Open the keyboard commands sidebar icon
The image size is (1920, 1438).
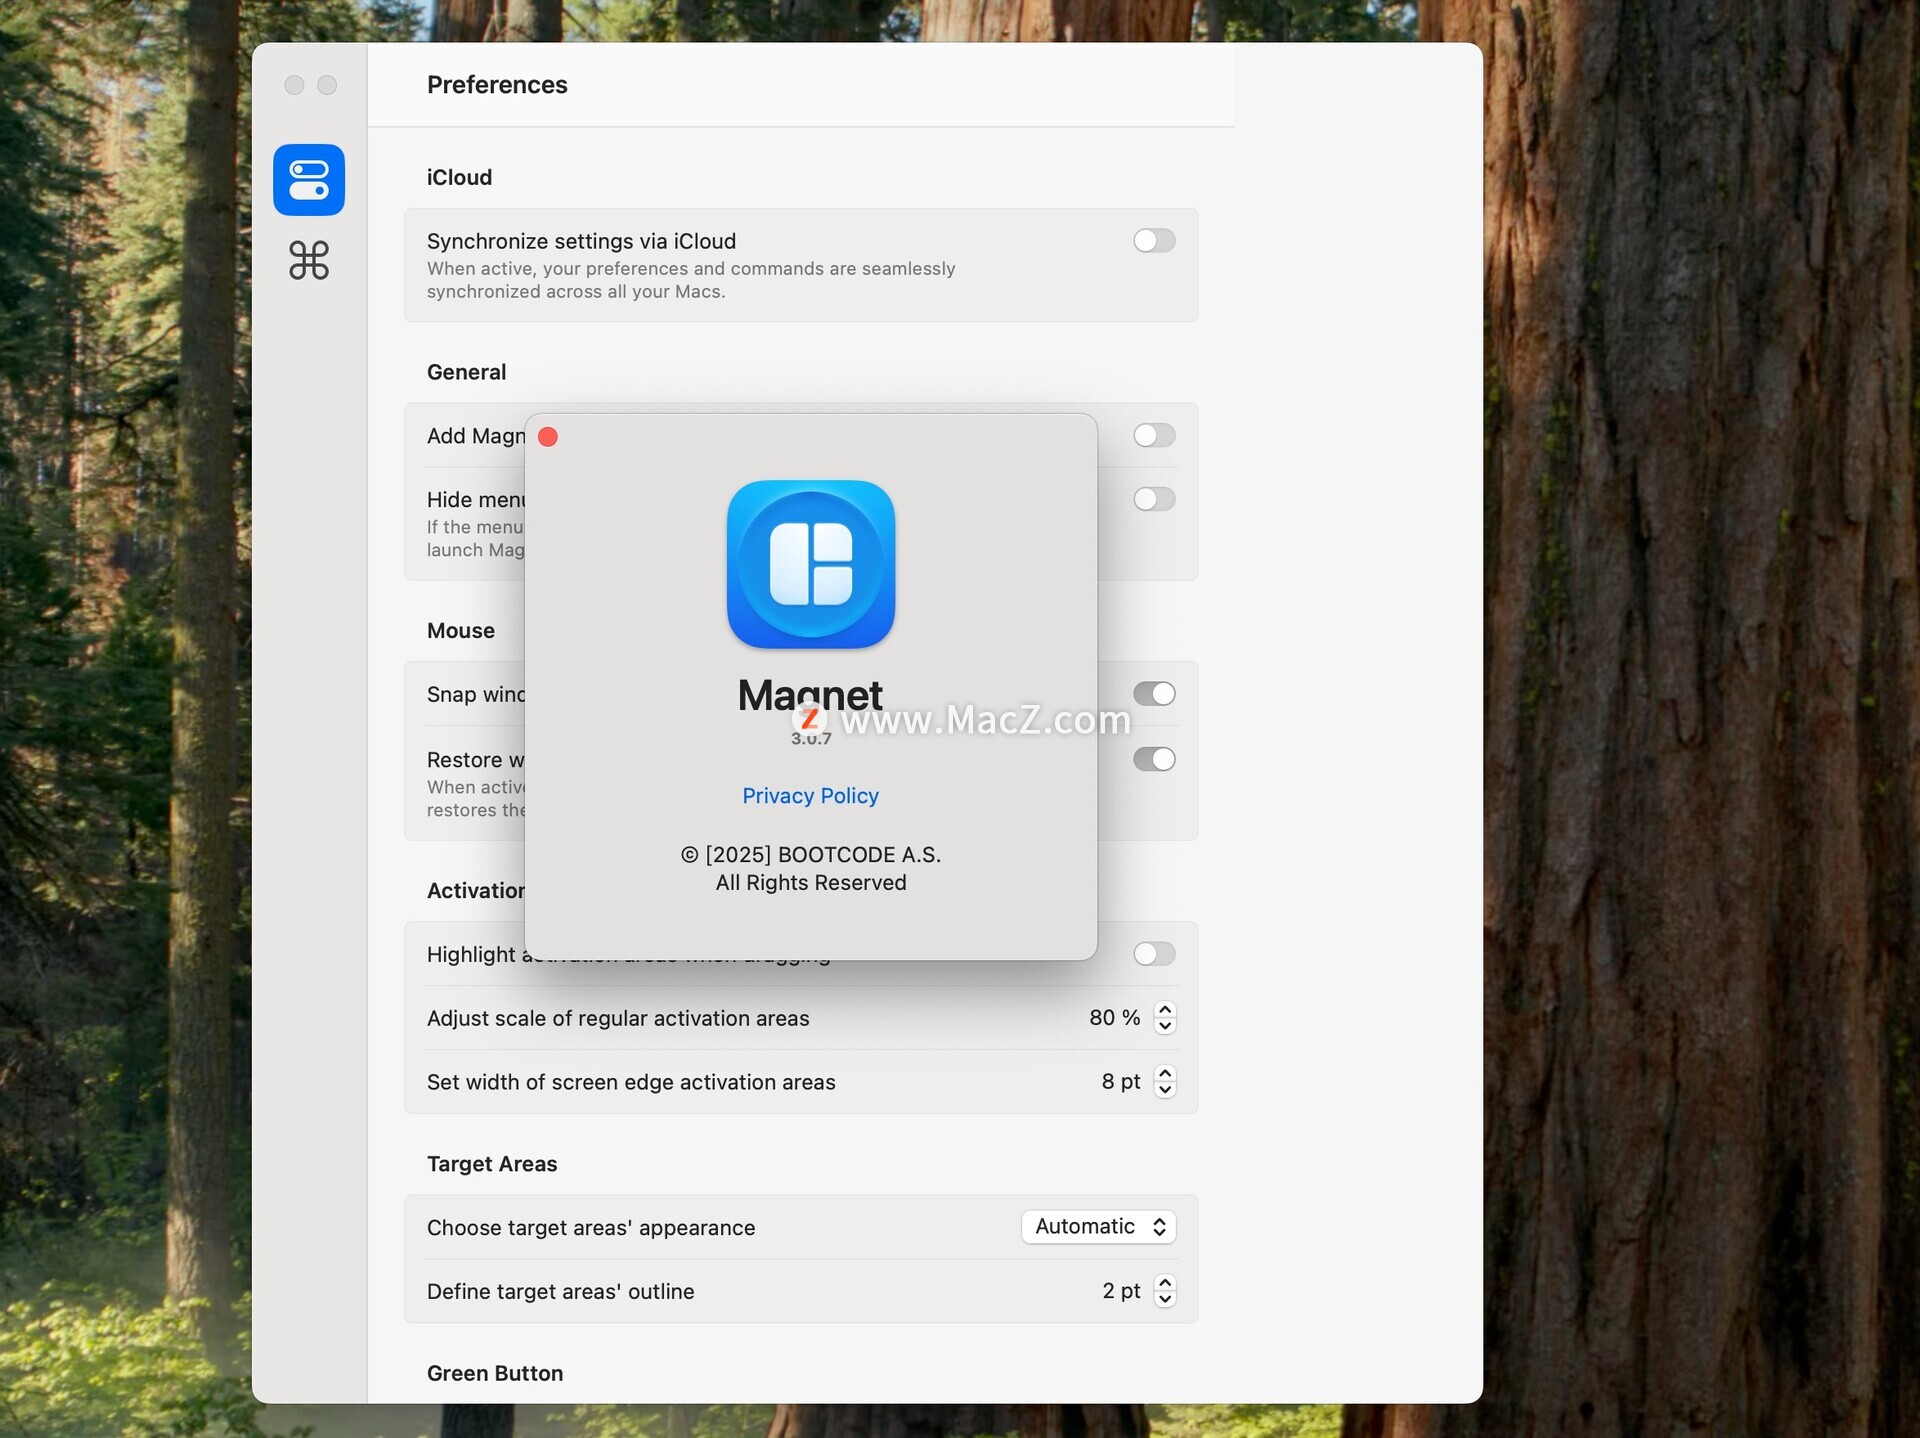[x=309, y=260]
